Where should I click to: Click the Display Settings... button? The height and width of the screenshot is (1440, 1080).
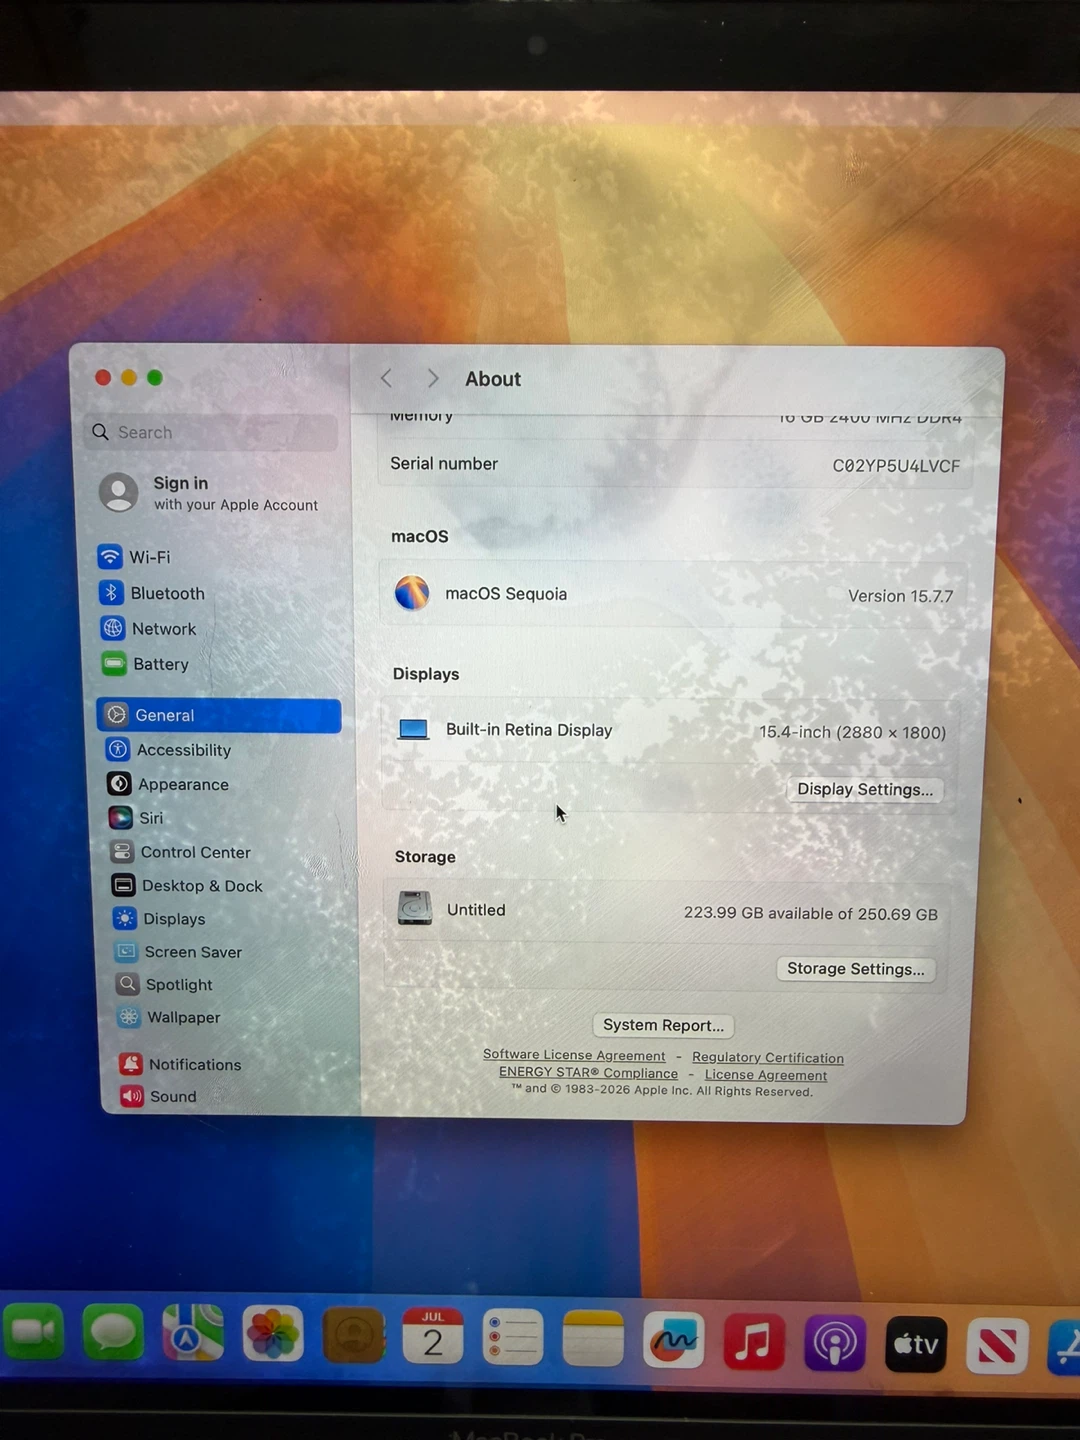point(865,789)
